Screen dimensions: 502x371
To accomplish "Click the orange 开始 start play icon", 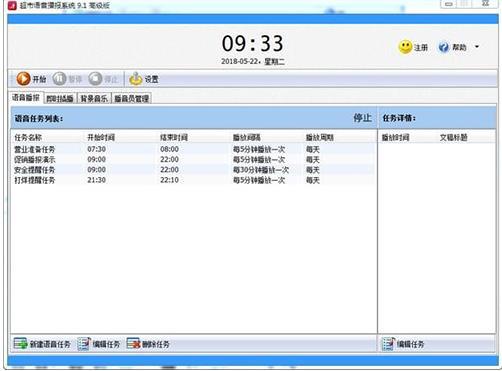I will (23, 79).
